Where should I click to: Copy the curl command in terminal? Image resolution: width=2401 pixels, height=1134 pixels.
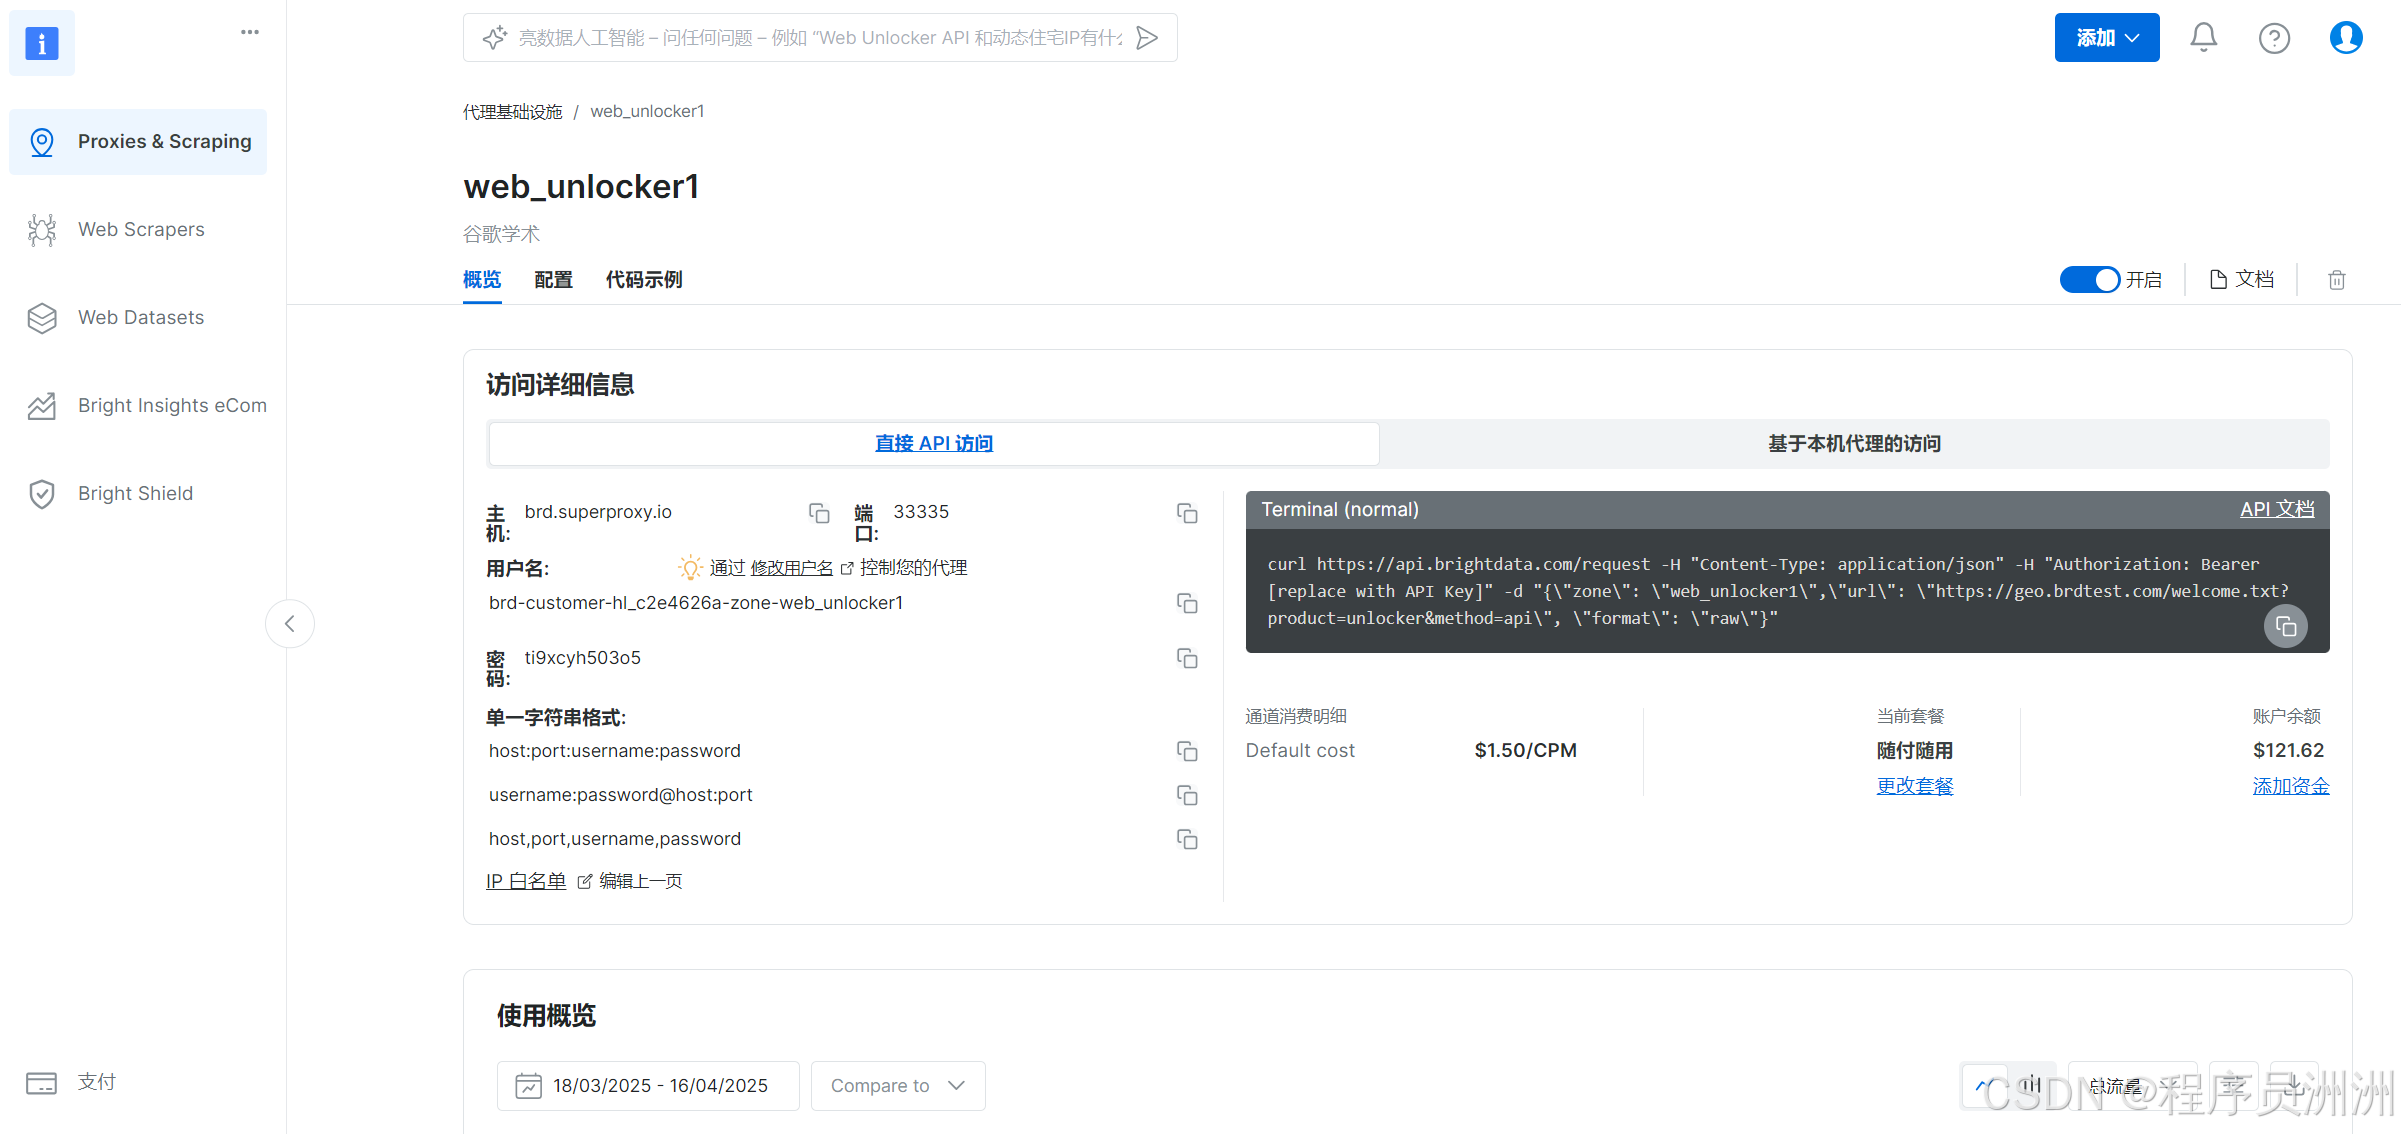pos(2285,627)
